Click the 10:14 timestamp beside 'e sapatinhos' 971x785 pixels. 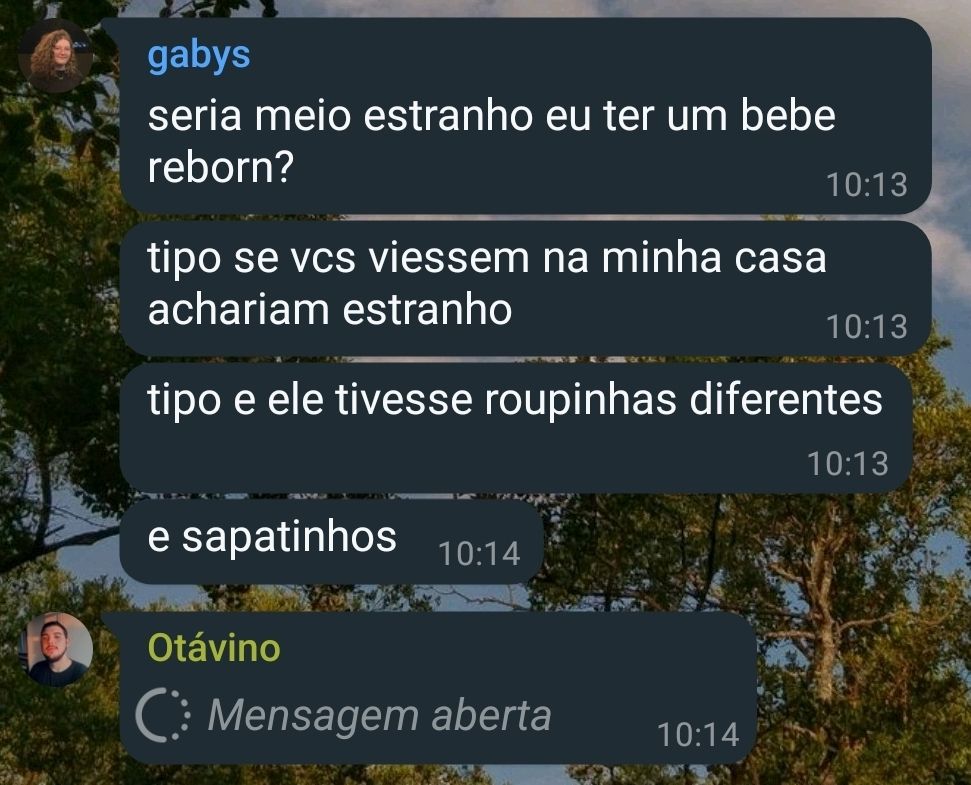coord(479,553)
